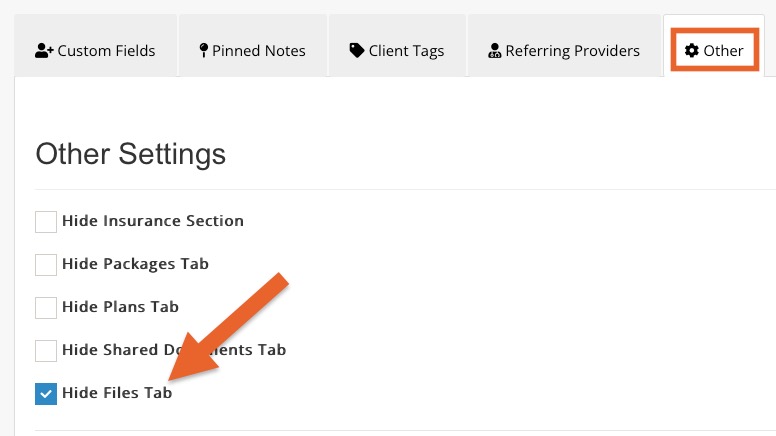Viewport: 776px width, 436px height.
Task: Enable the Hide Insurance Section checkbox
Action: click(46, 222)
